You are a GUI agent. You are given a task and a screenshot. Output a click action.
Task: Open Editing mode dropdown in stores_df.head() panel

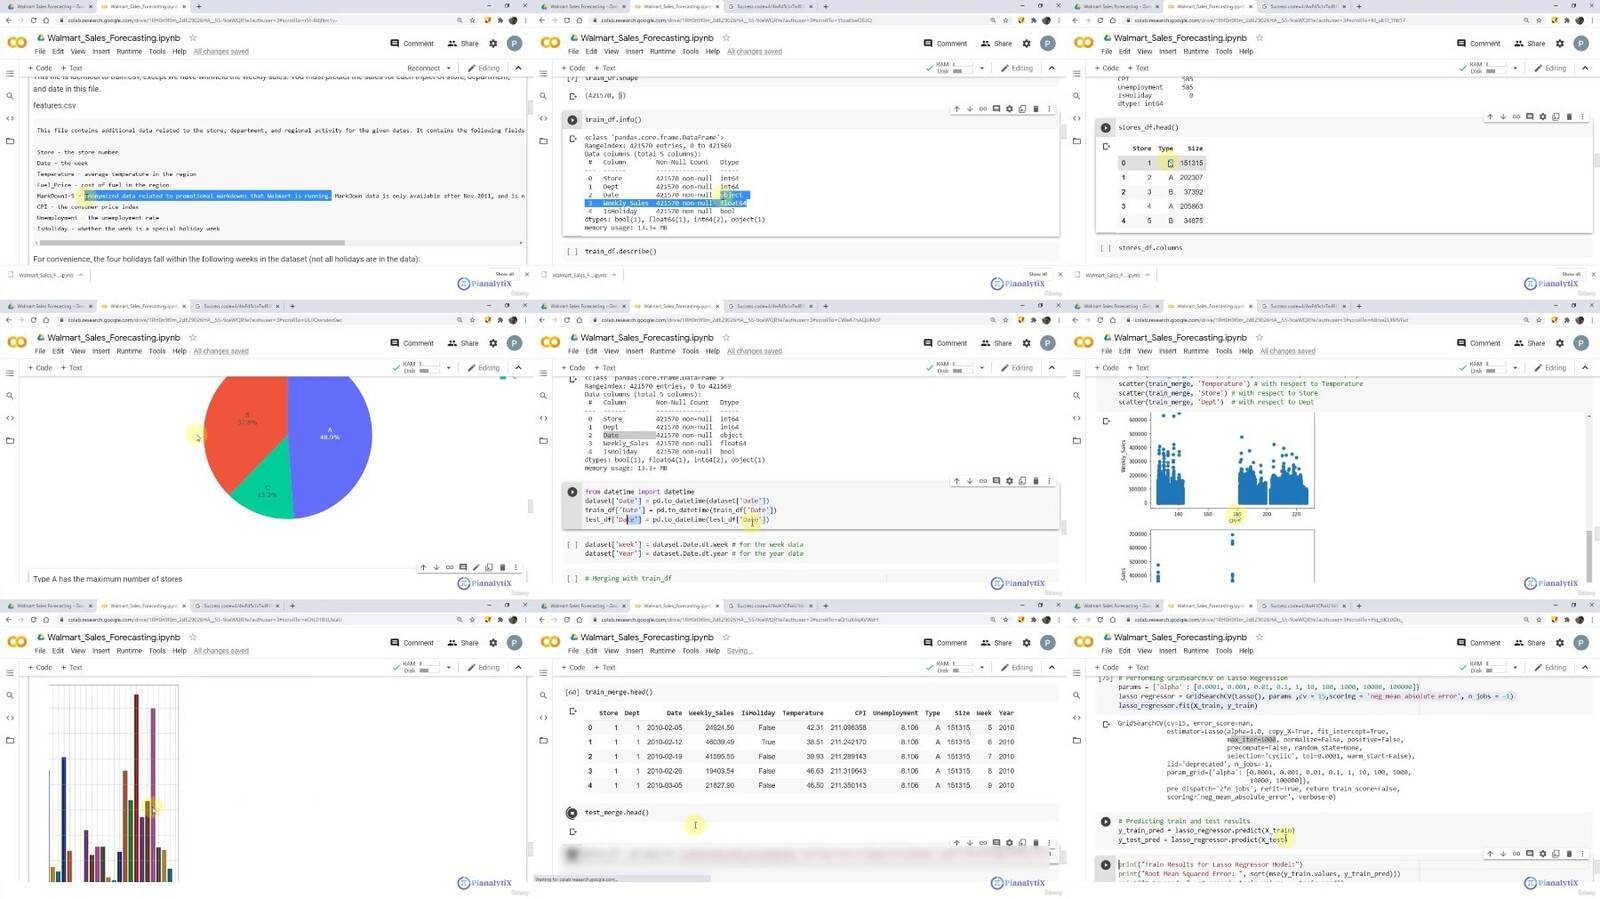pos(1553,68)
